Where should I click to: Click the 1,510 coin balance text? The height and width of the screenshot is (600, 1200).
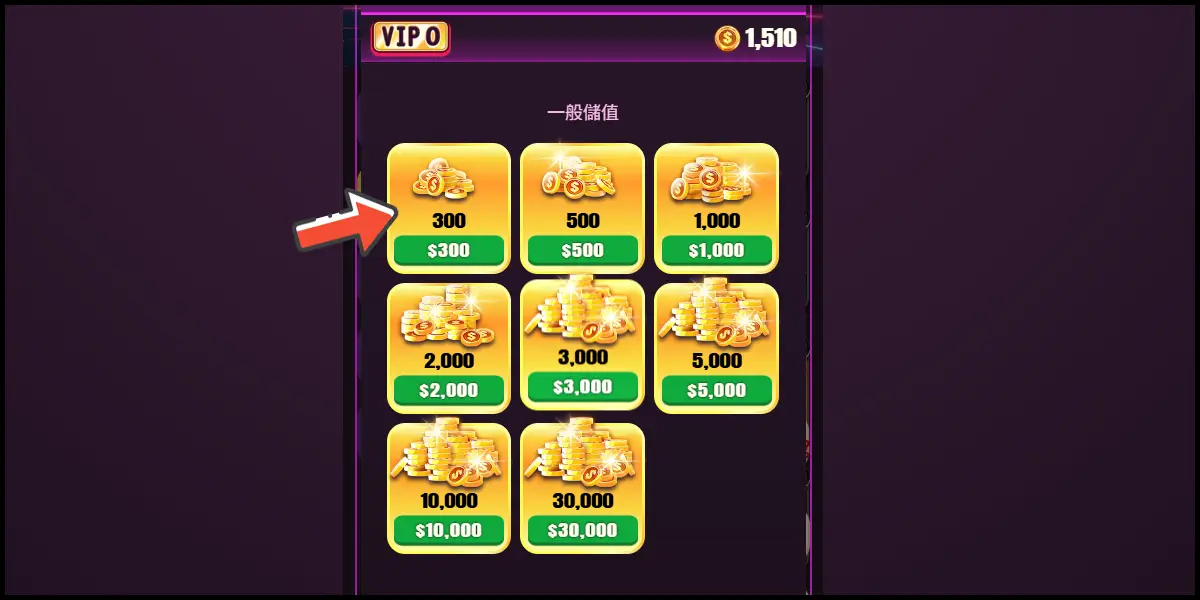(x=771, y=39)
